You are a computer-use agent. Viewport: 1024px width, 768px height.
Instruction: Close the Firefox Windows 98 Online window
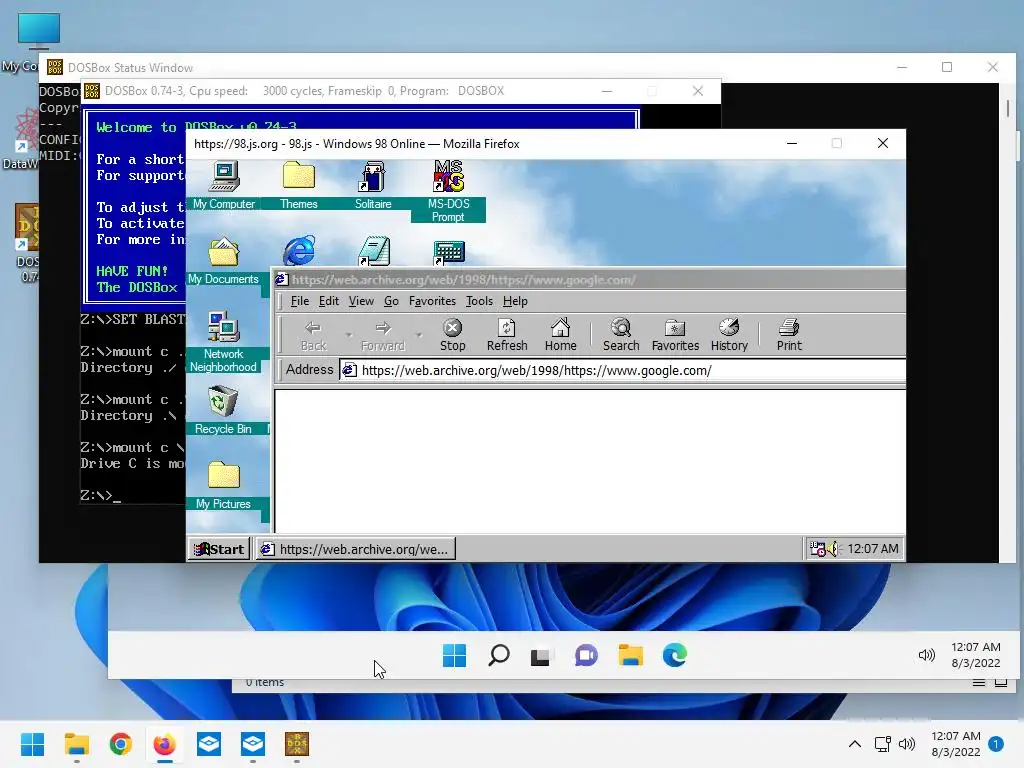point(882,144)
